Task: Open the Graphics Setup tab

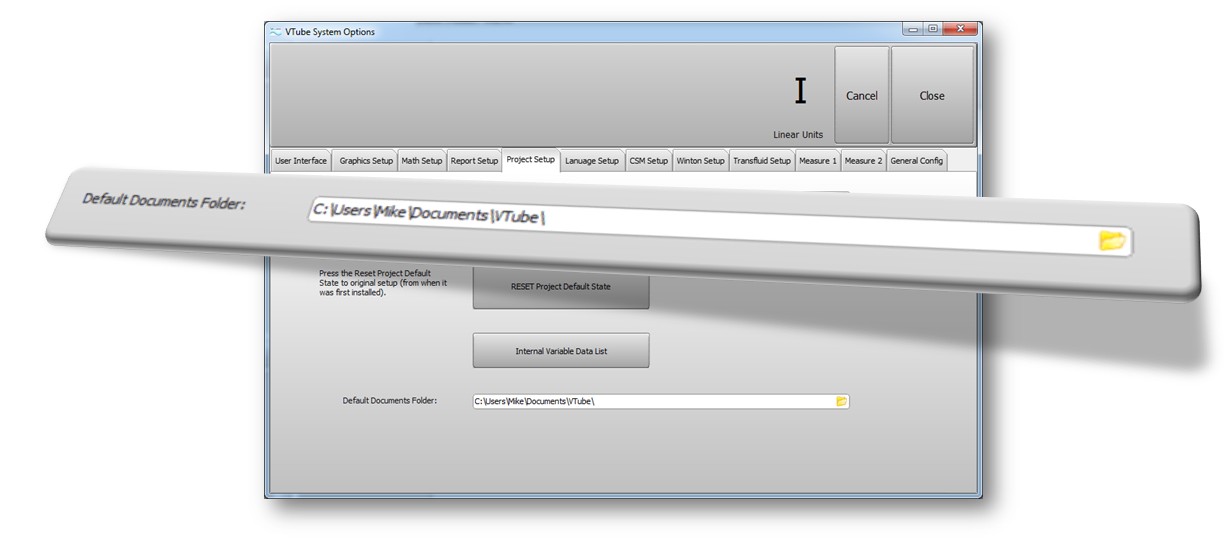Action: point(366,161)
